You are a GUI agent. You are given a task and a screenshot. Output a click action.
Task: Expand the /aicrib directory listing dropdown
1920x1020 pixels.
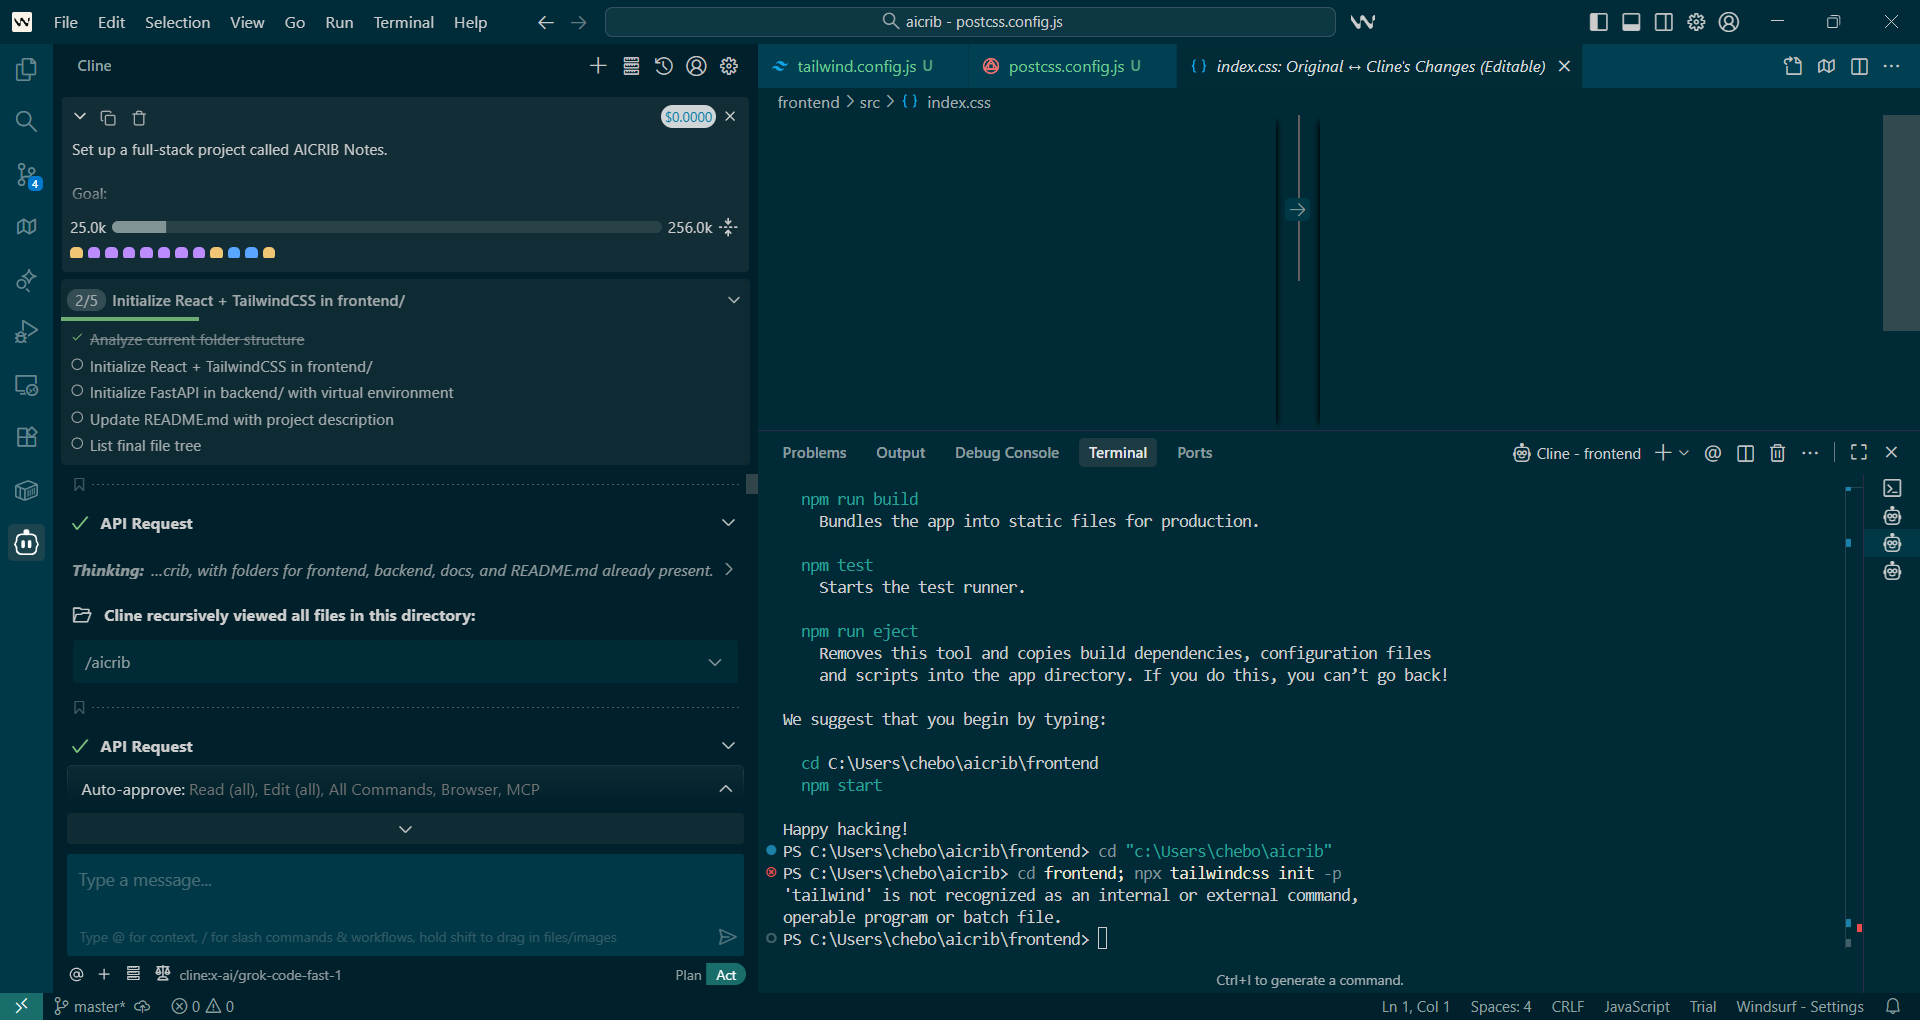coord(714,662)
